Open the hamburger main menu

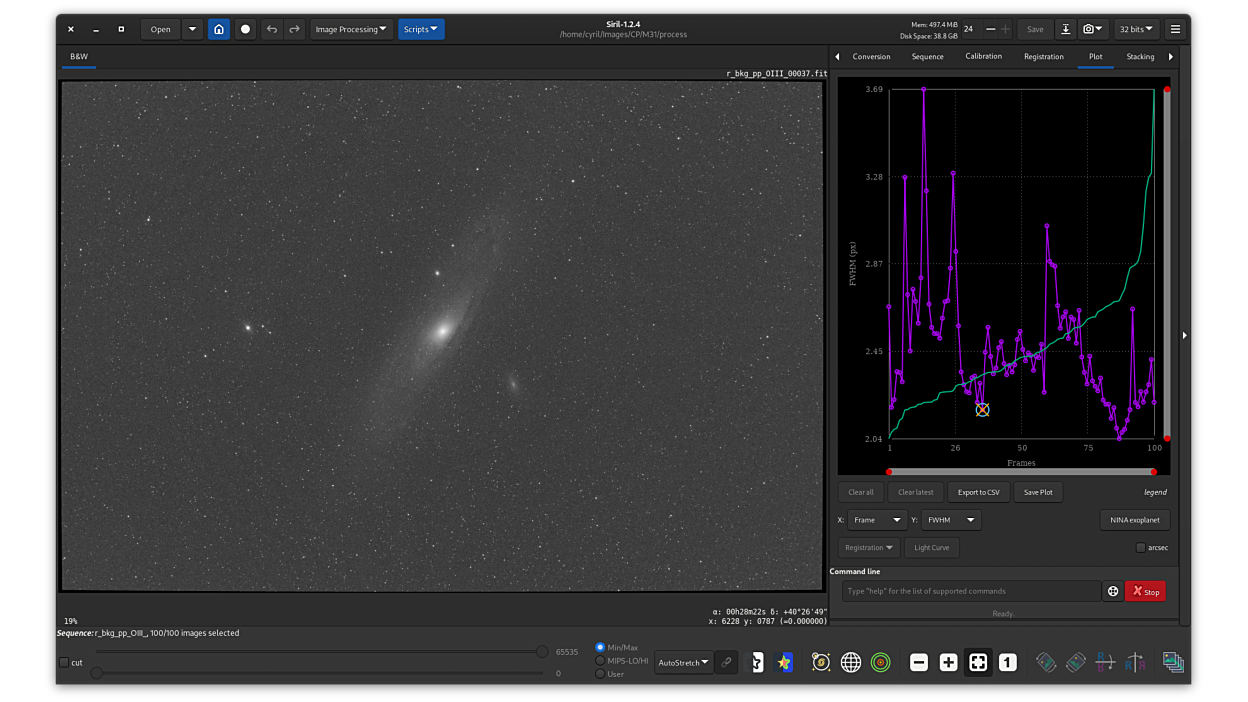point(1175,29)
